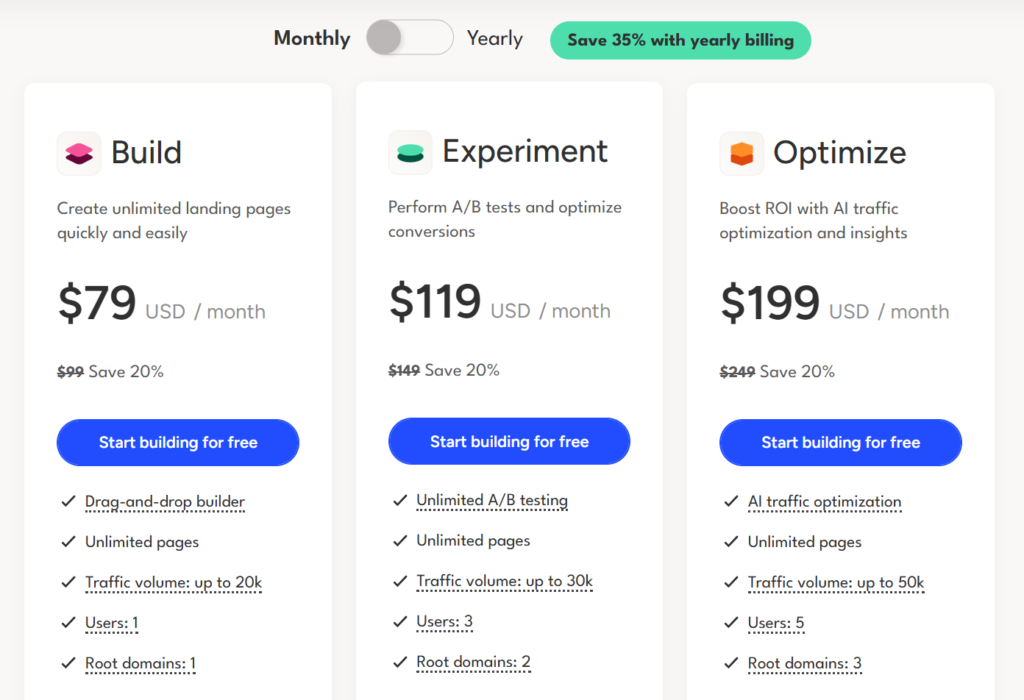The image size is (1024, 700).
Task: Start building for free on Build plan
Action: coord(178,443)
